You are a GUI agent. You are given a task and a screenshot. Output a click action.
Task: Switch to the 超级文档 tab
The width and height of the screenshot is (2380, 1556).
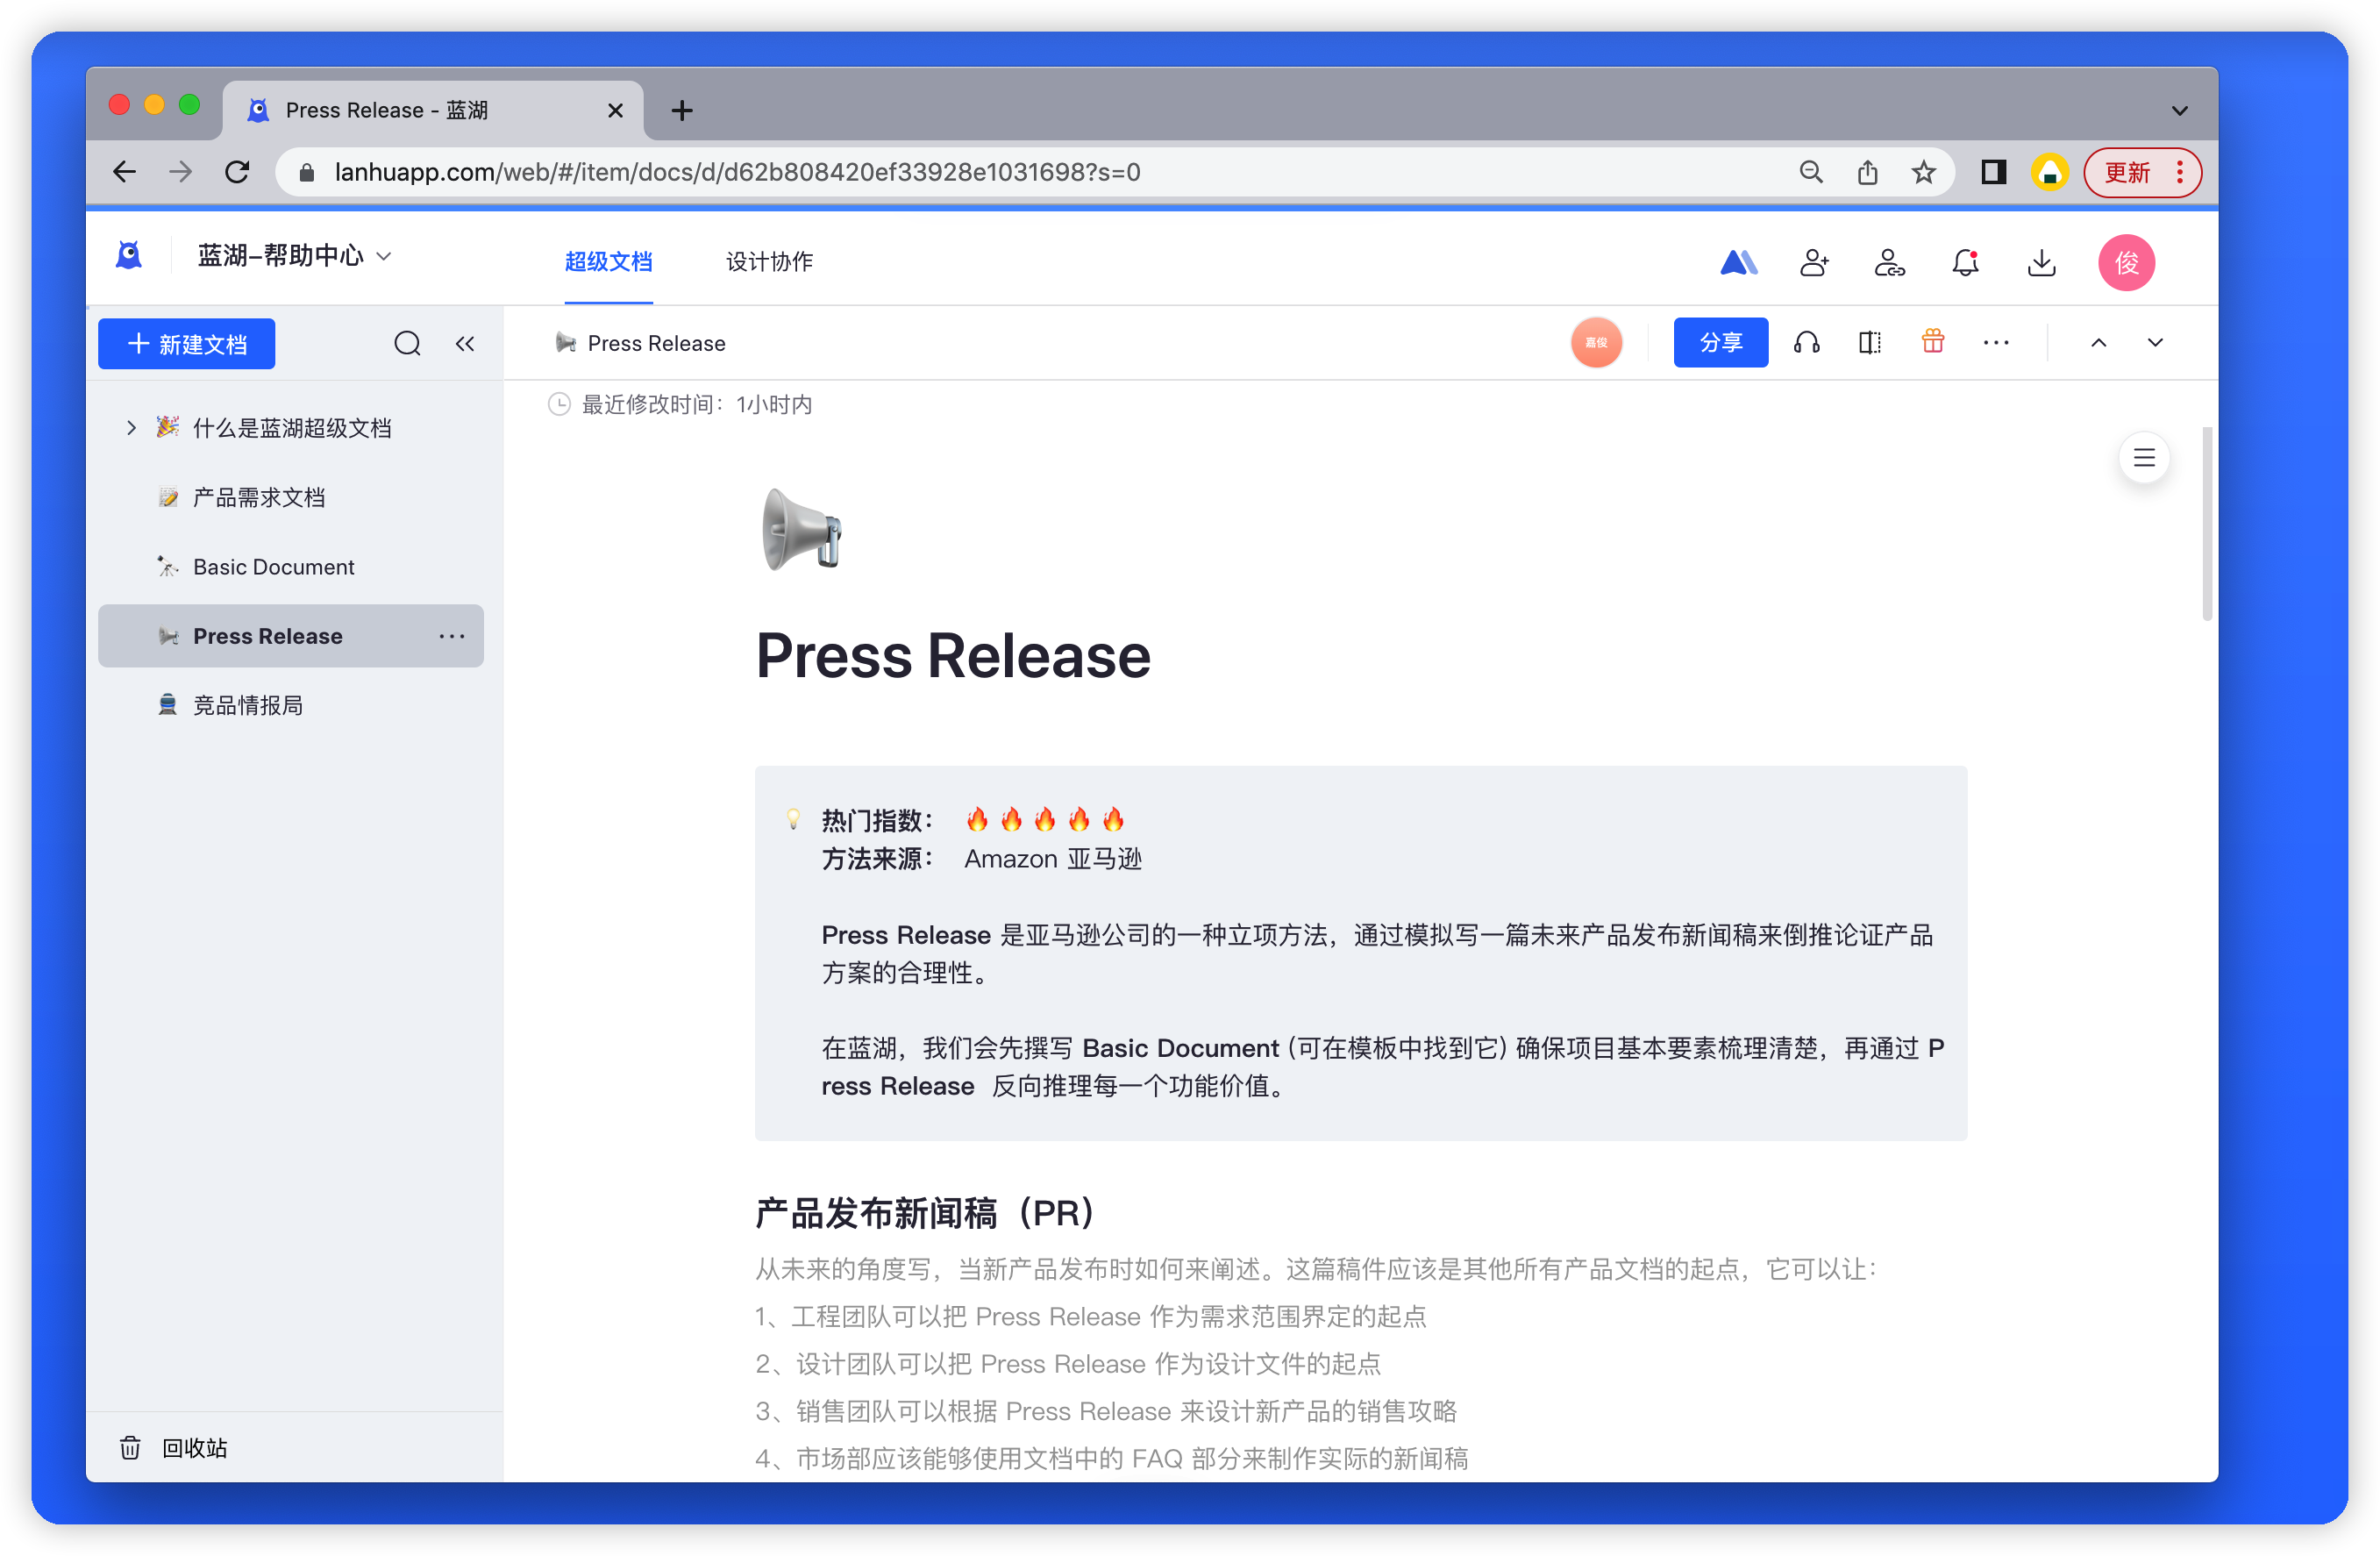point(608,262)
